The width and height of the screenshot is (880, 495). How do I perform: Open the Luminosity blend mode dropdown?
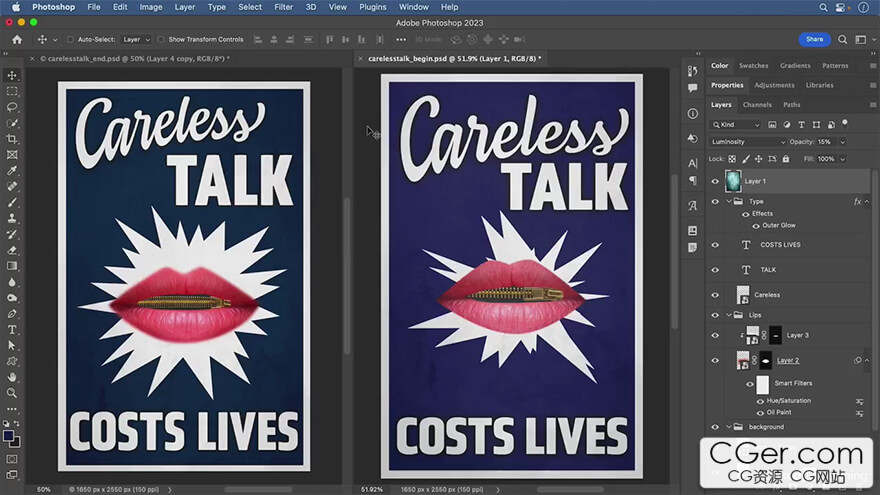point(748,142)
